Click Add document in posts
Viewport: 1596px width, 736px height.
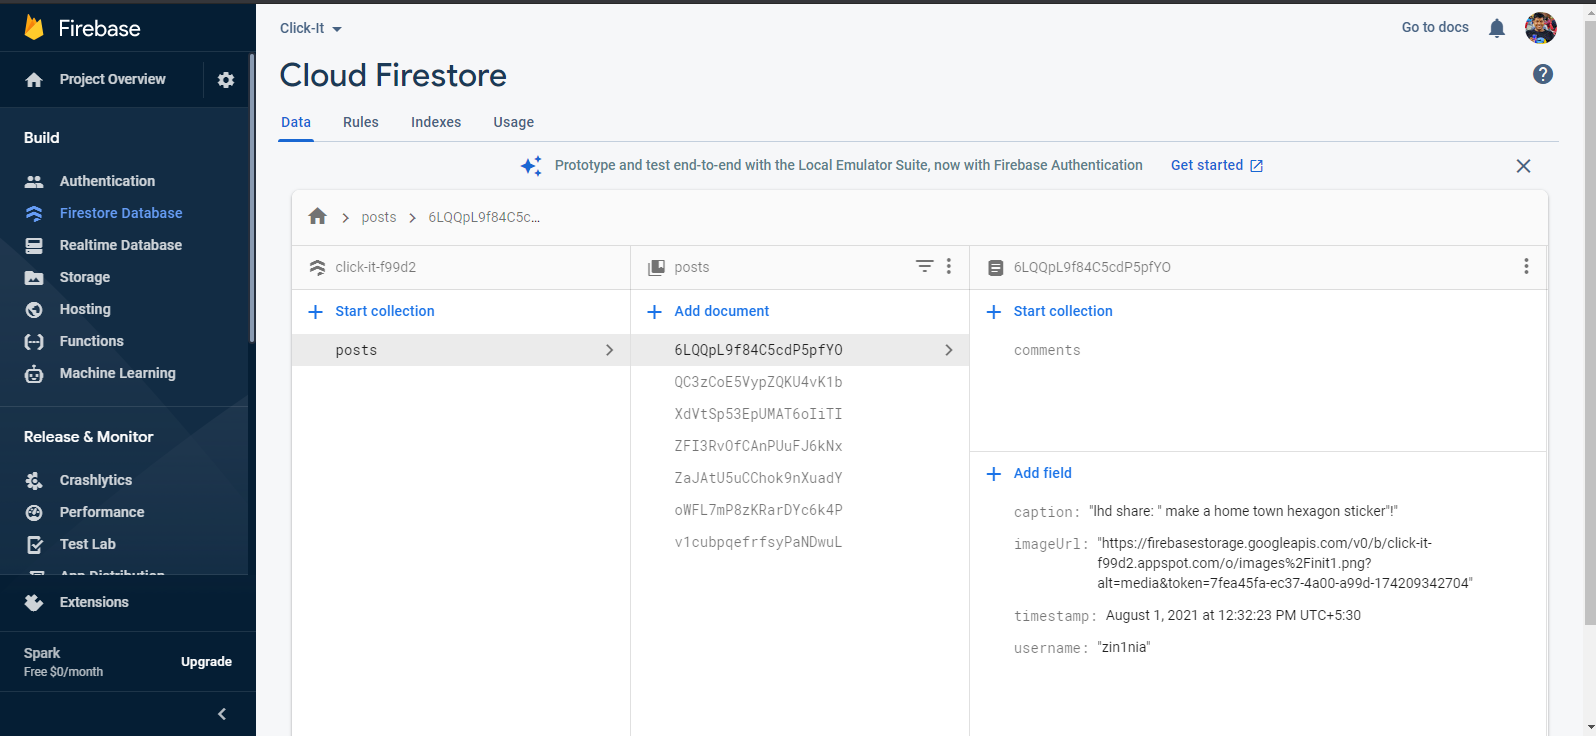[x=721, y=311]
